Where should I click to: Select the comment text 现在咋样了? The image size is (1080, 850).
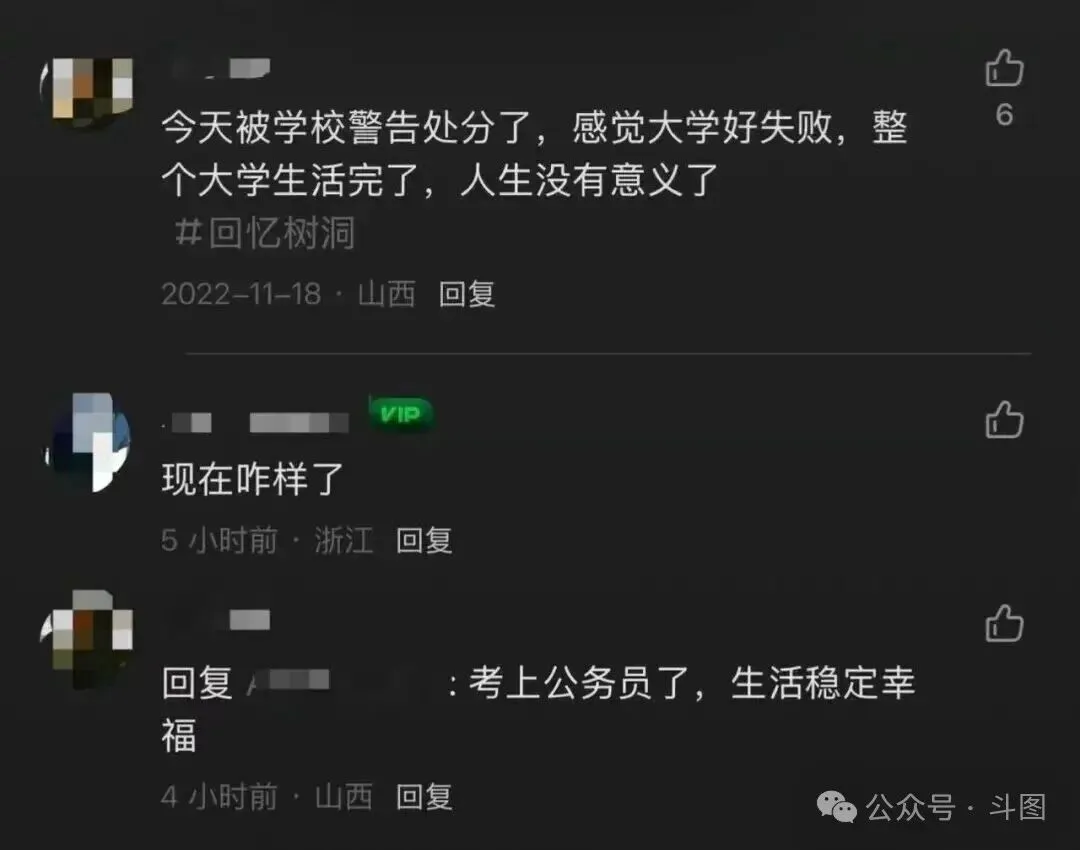click(x=253, y=479)
